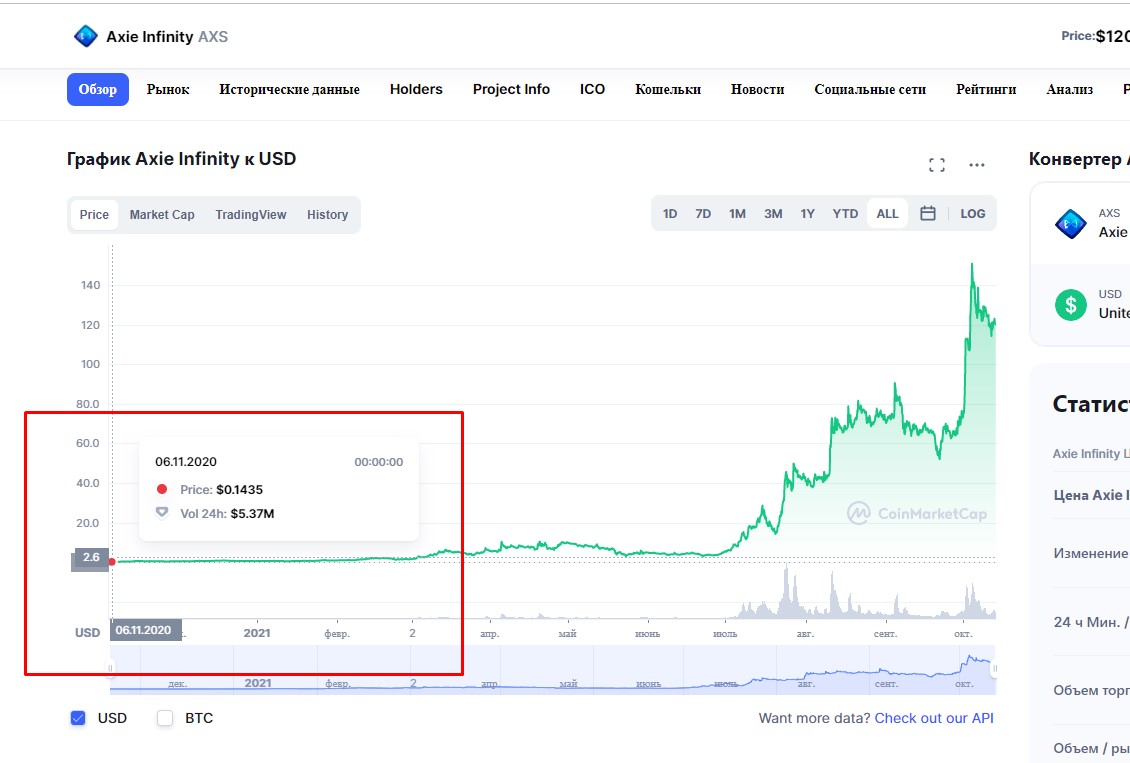Open the Социальные сети tab
Screen dimensions: 1130x763
pos(870,89)
